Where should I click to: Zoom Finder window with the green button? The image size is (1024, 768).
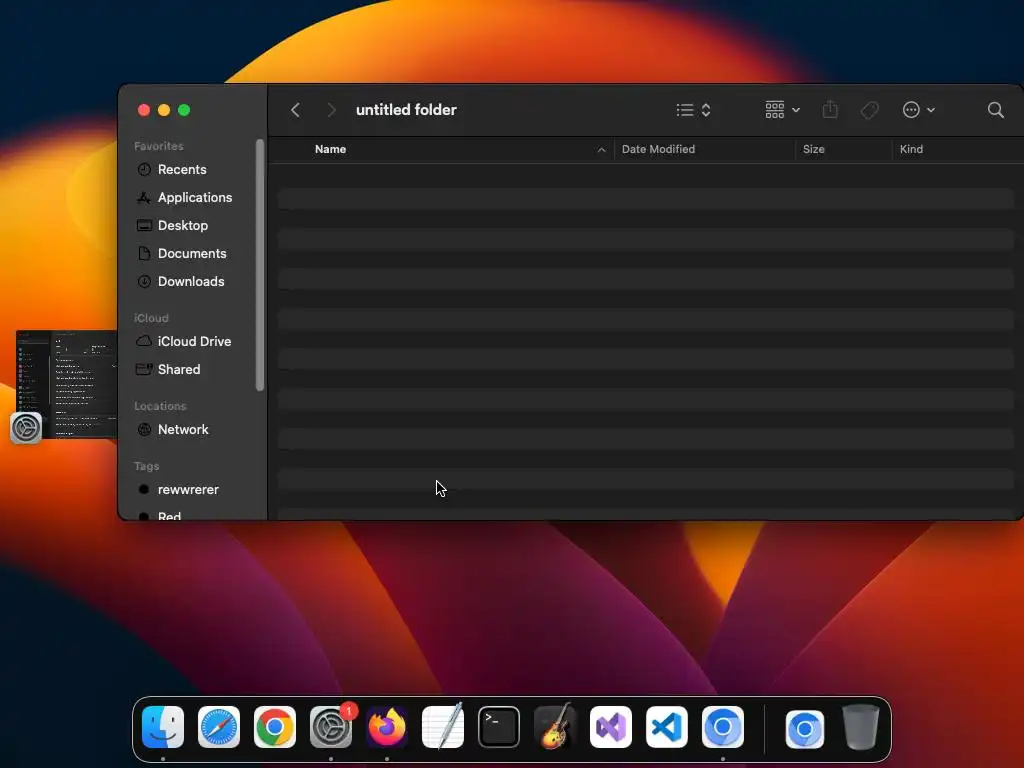(x=184, y=110)
